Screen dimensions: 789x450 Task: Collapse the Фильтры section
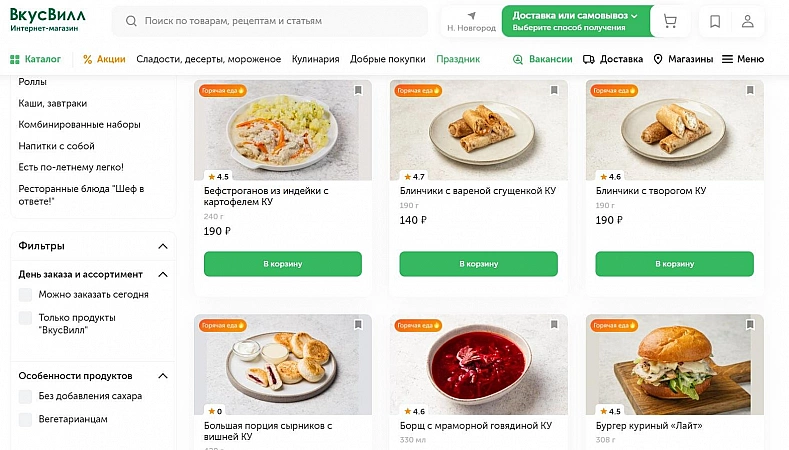(162, 246)
